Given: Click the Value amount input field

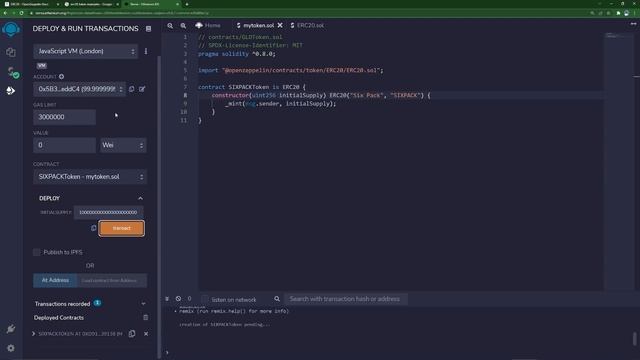Looking at the screenshot, I should tap(64, 145).
